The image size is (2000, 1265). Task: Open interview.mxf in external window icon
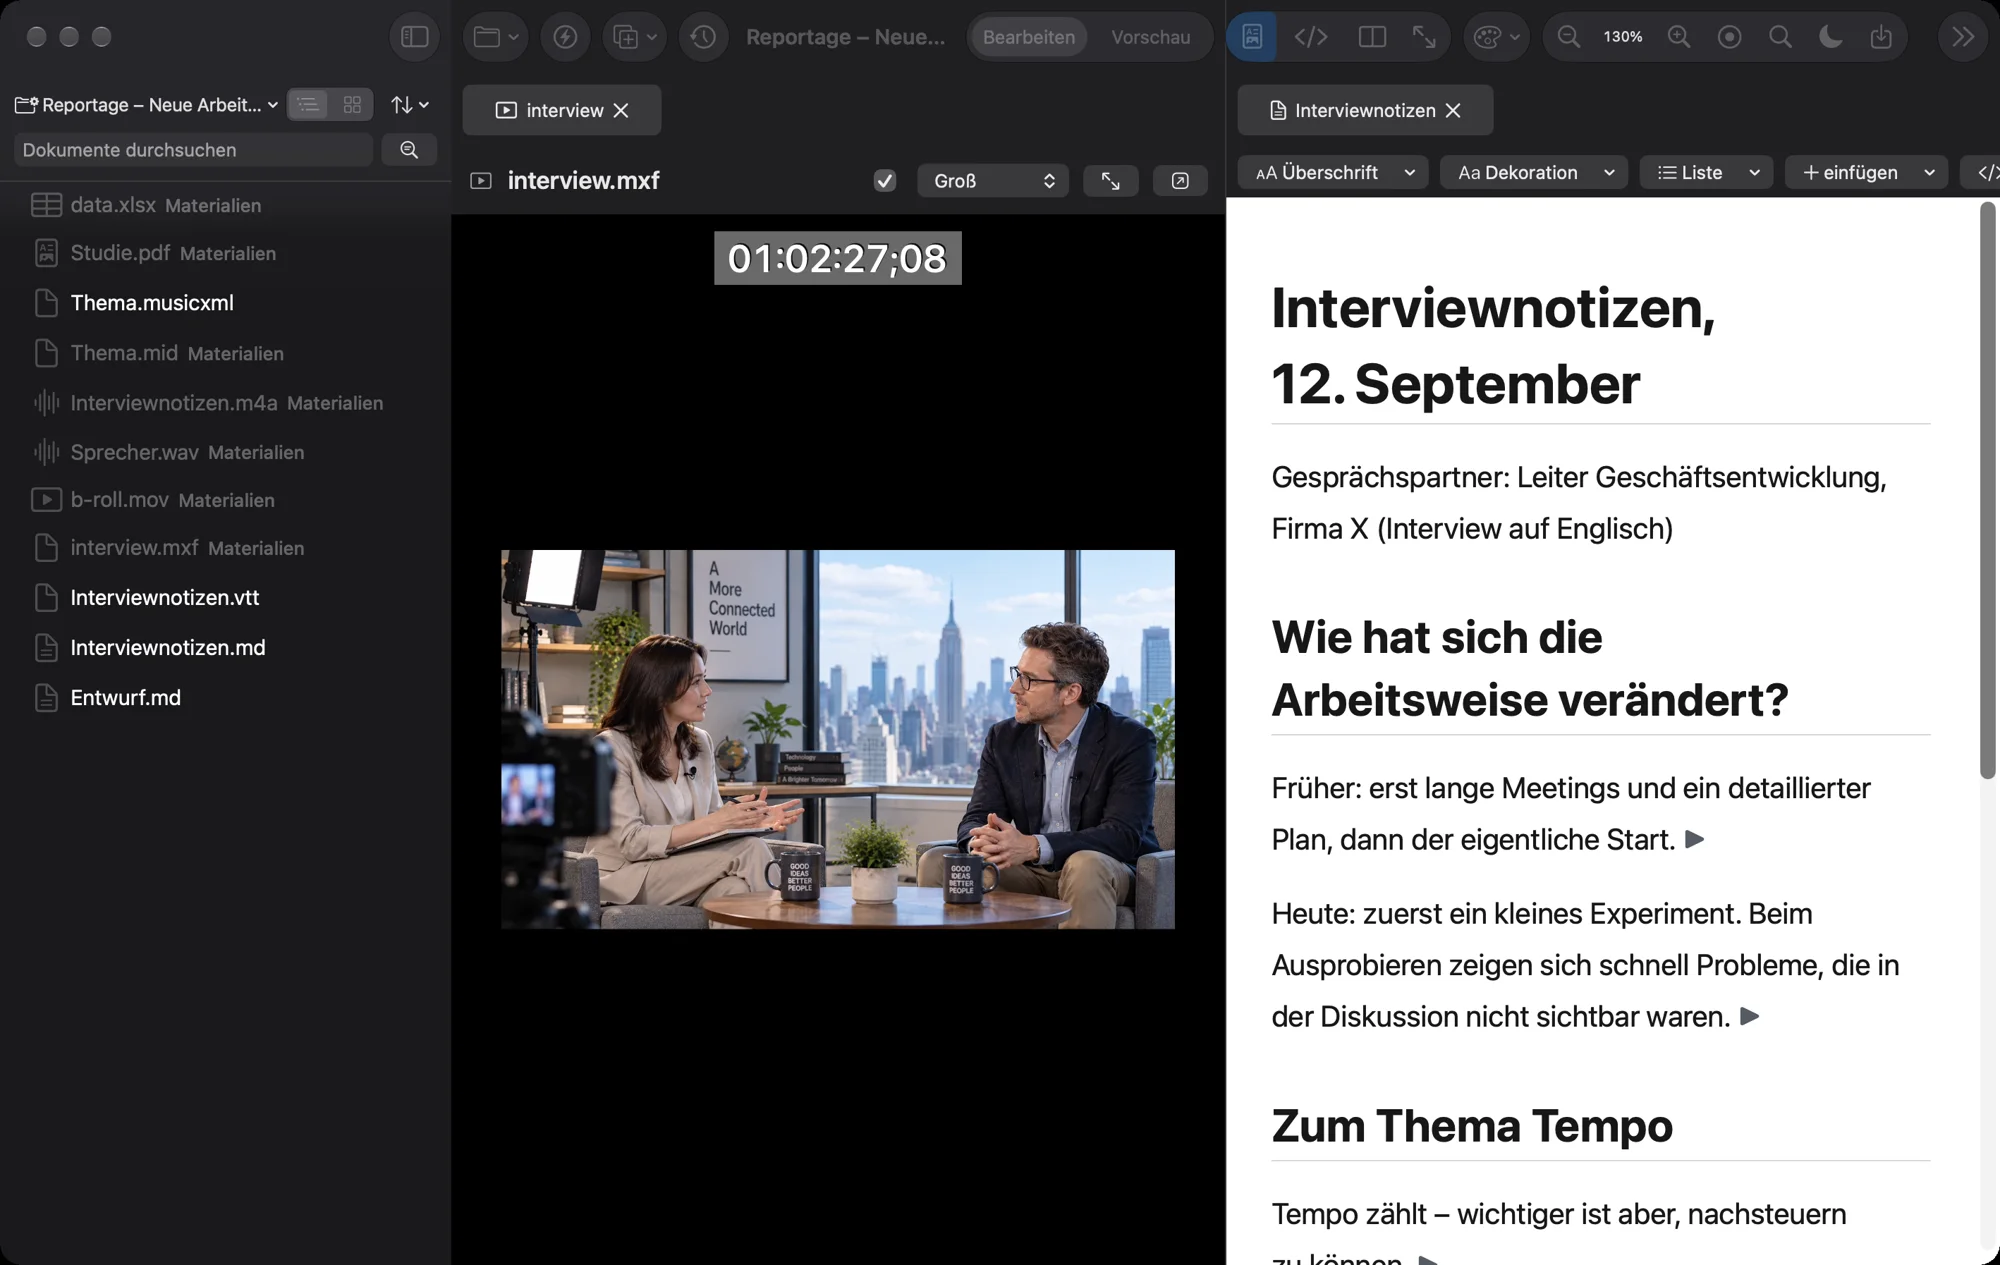click(1180, 181)
